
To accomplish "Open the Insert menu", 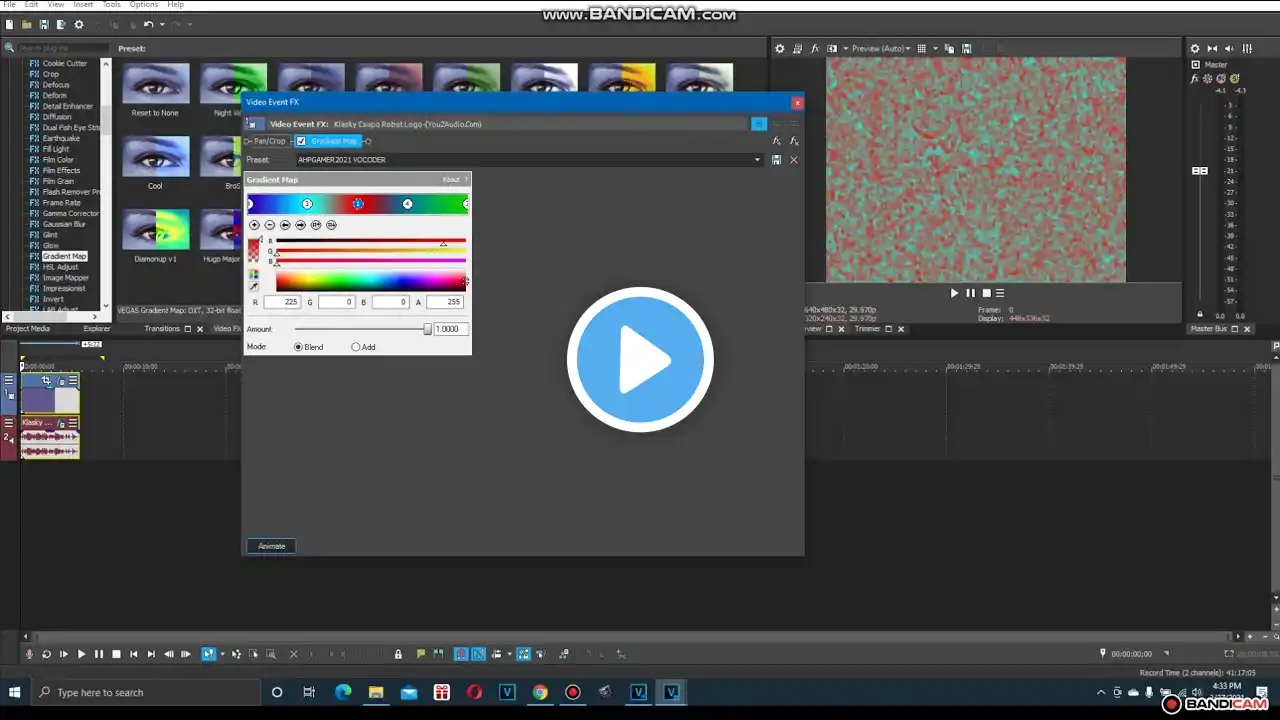I will 83,5.
